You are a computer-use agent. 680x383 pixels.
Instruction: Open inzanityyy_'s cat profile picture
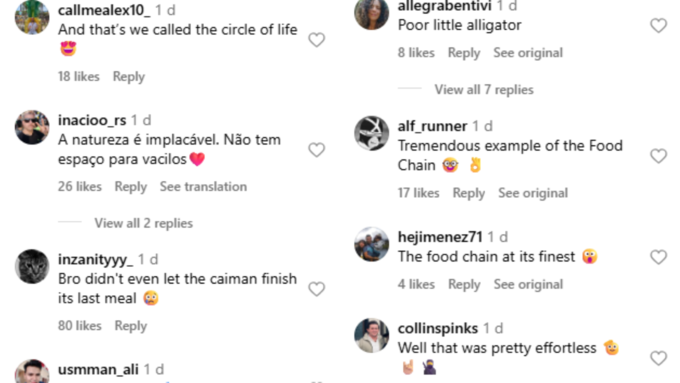[32, 266]
